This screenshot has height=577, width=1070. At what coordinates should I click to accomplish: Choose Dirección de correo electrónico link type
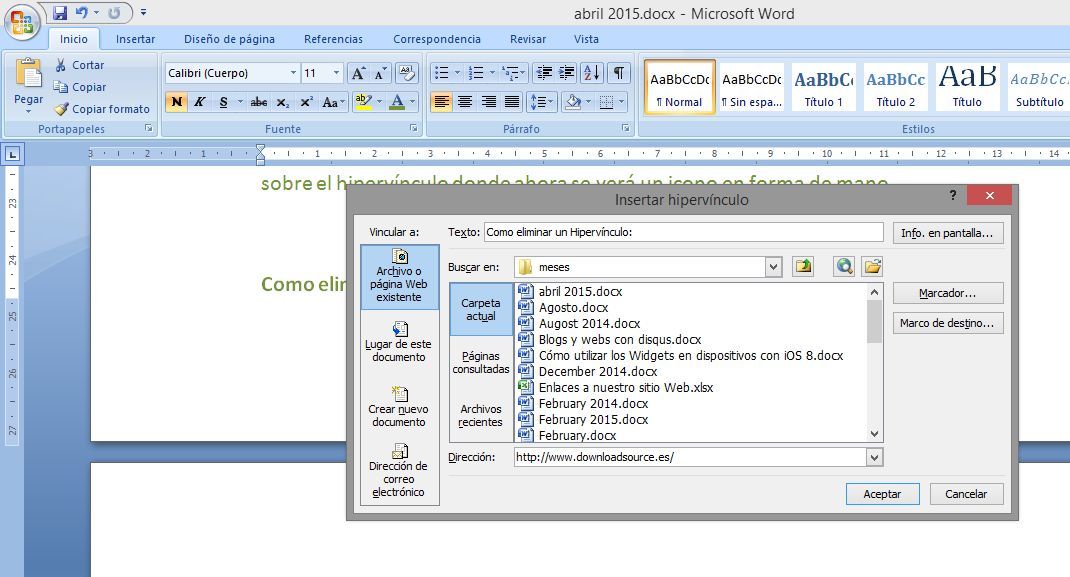[x=399, y=471]
